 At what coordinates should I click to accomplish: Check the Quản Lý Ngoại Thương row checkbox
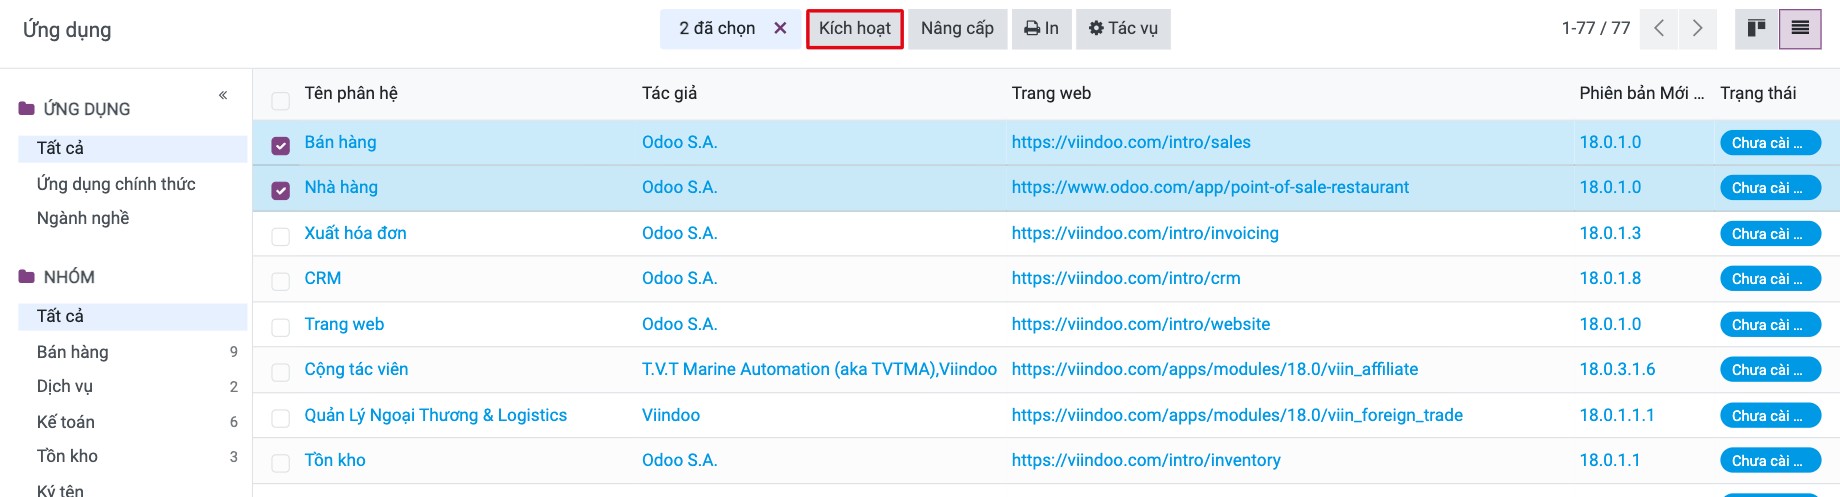pos(281,419)
